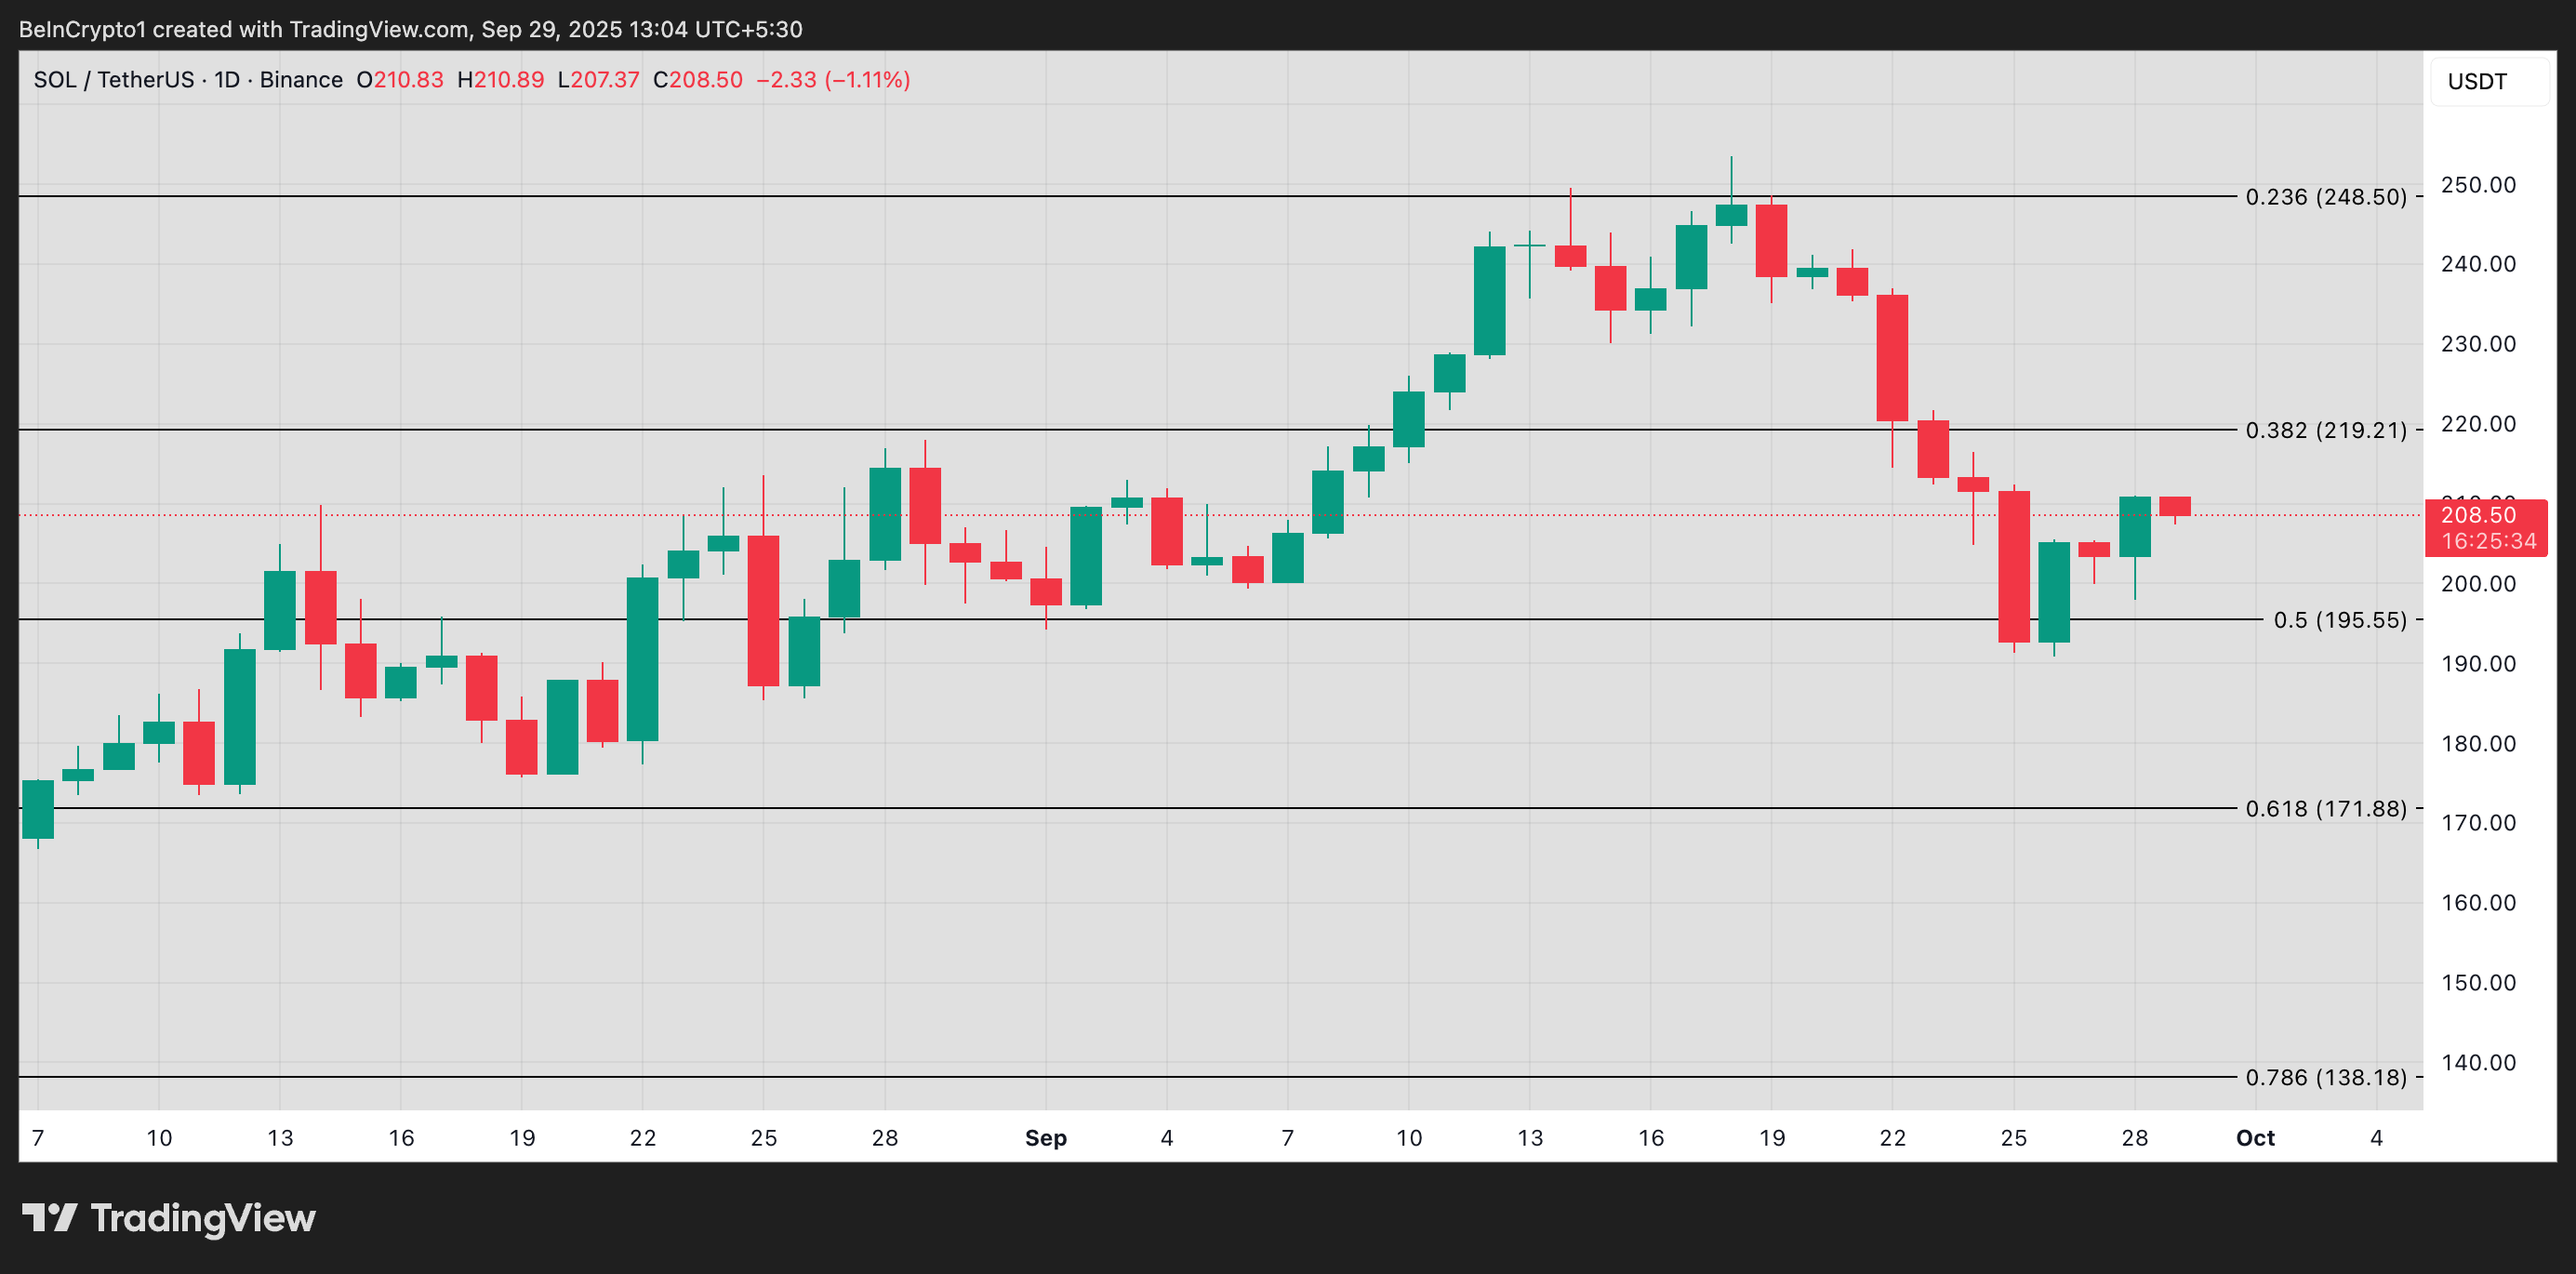Click the large red candle on Sep 25
This screenshot has height=1274, width=2576.
(x=2013, y=566)
